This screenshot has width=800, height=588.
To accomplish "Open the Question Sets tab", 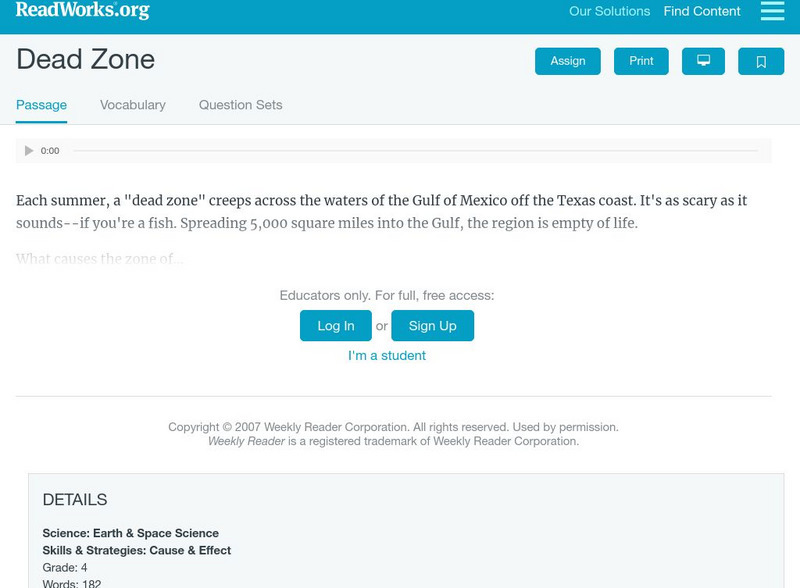I will point(239,104).
